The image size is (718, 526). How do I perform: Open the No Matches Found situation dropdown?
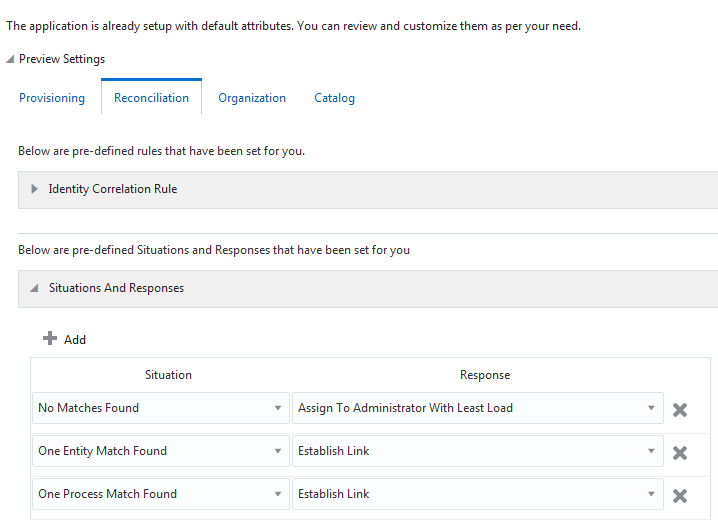click(277, 408)
